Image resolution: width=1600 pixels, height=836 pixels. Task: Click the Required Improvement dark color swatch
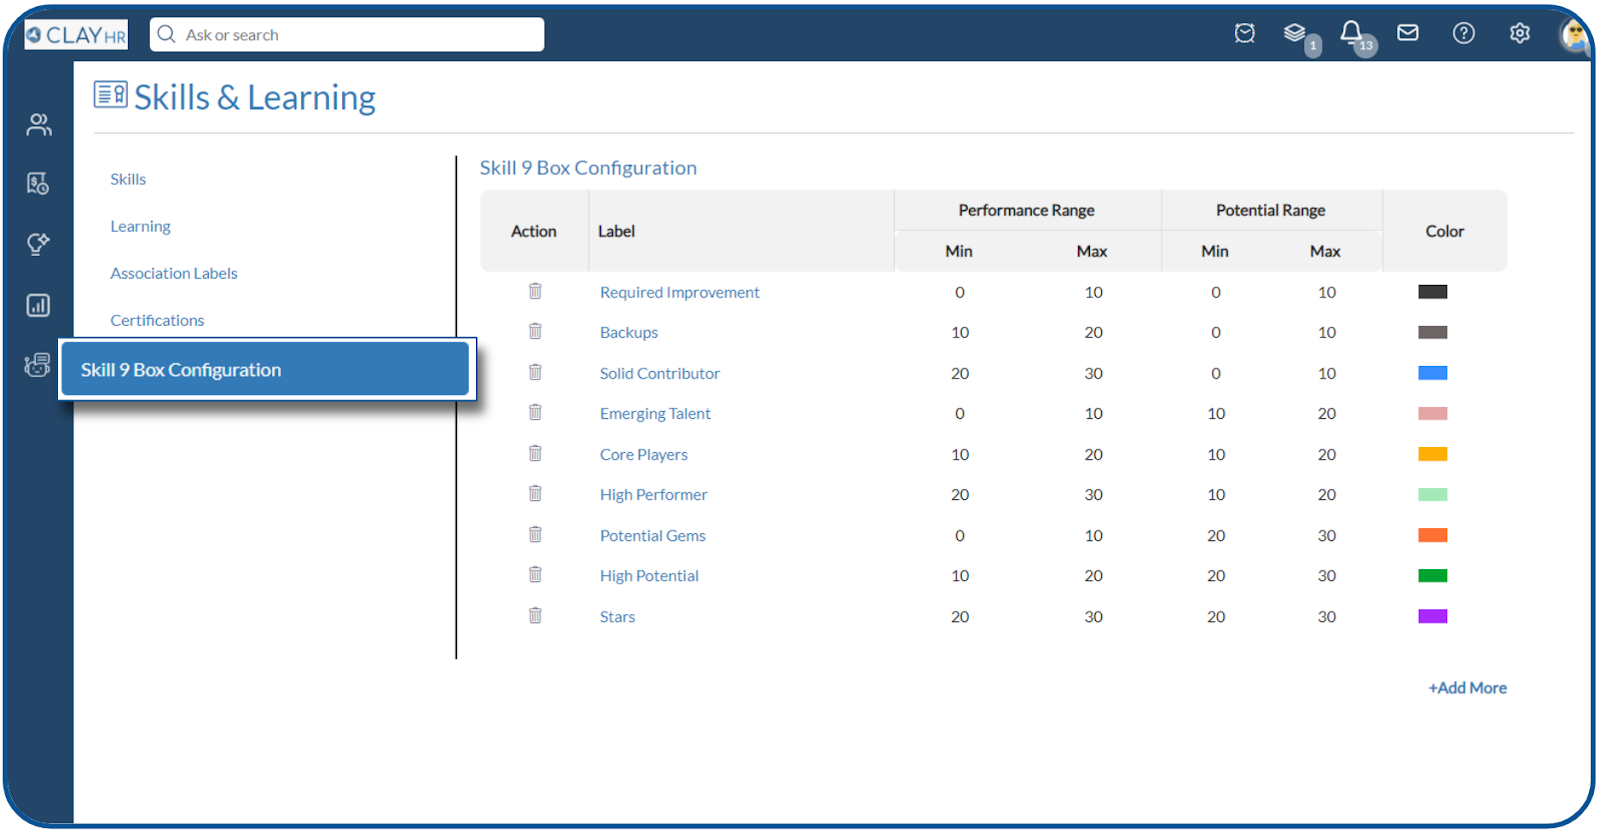coord(1433,292)
